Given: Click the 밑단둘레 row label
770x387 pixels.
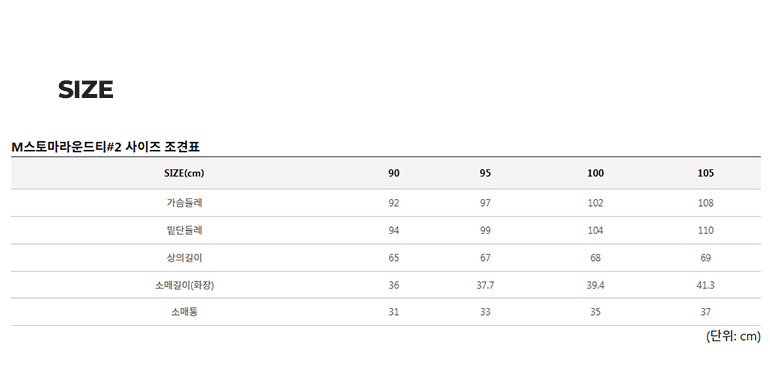Looking at the screenshot, I should coord(184,230).
